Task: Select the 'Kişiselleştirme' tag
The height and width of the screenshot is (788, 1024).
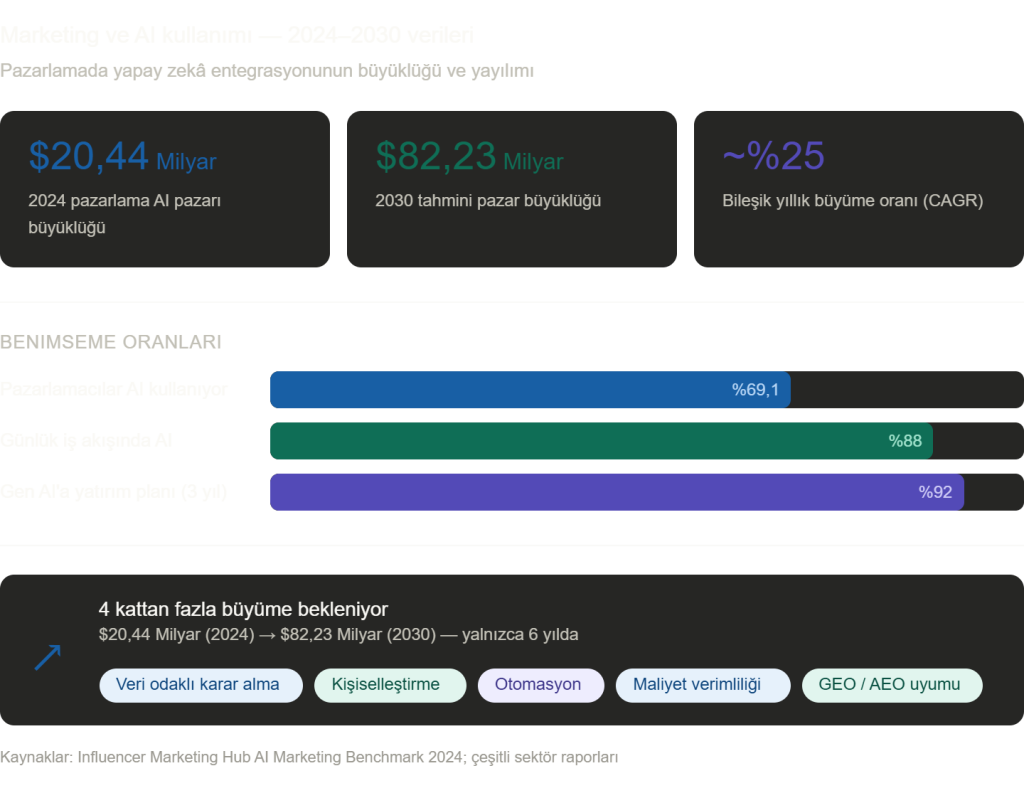Action: click(390, 685)
